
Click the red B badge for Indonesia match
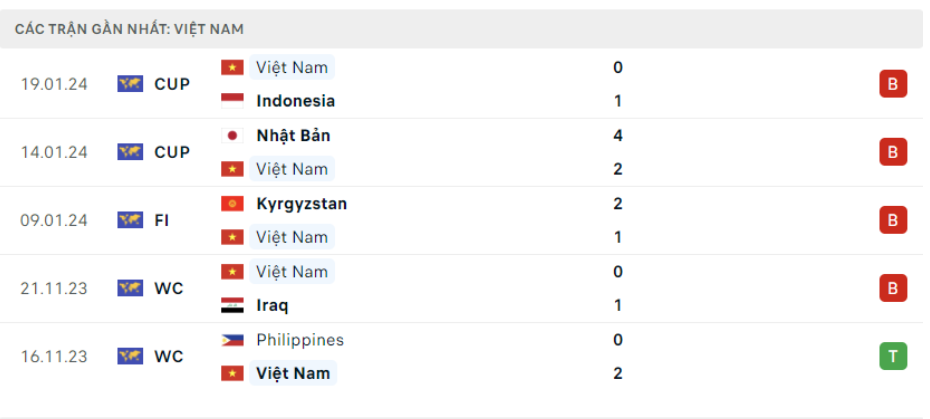tap(893, 84)
